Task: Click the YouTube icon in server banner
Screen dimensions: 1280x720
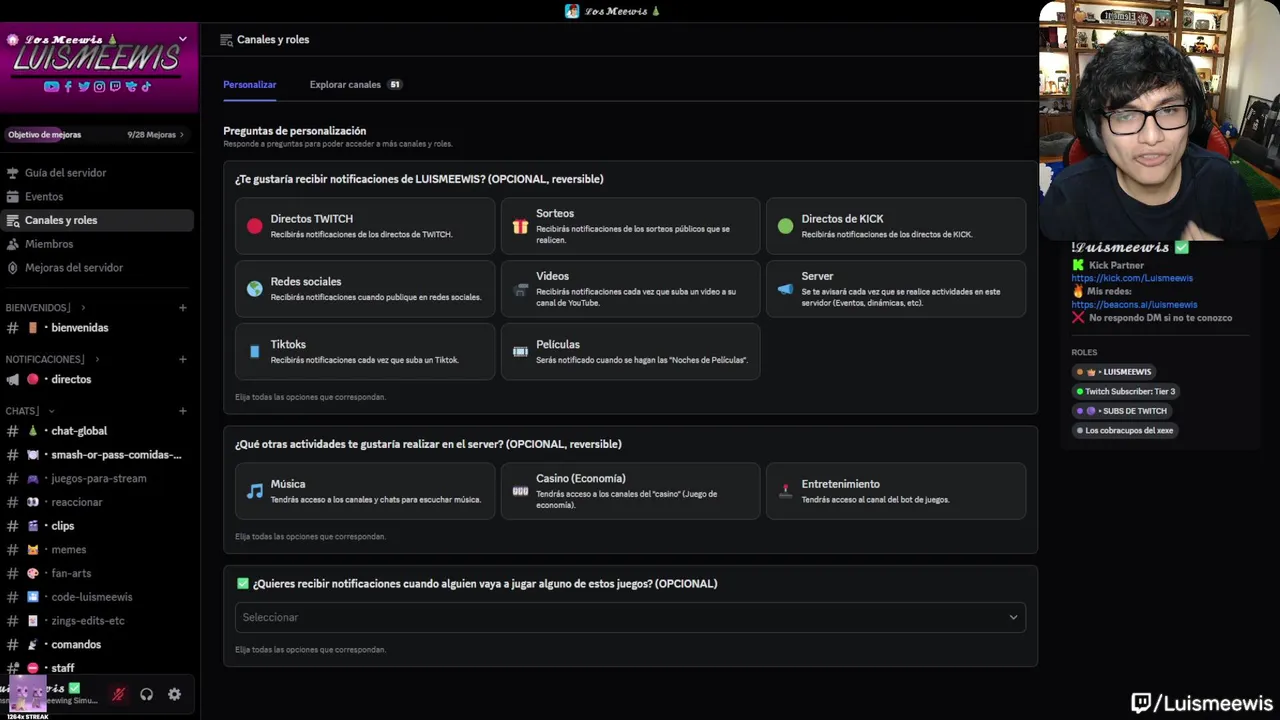Action: [51, 87]
